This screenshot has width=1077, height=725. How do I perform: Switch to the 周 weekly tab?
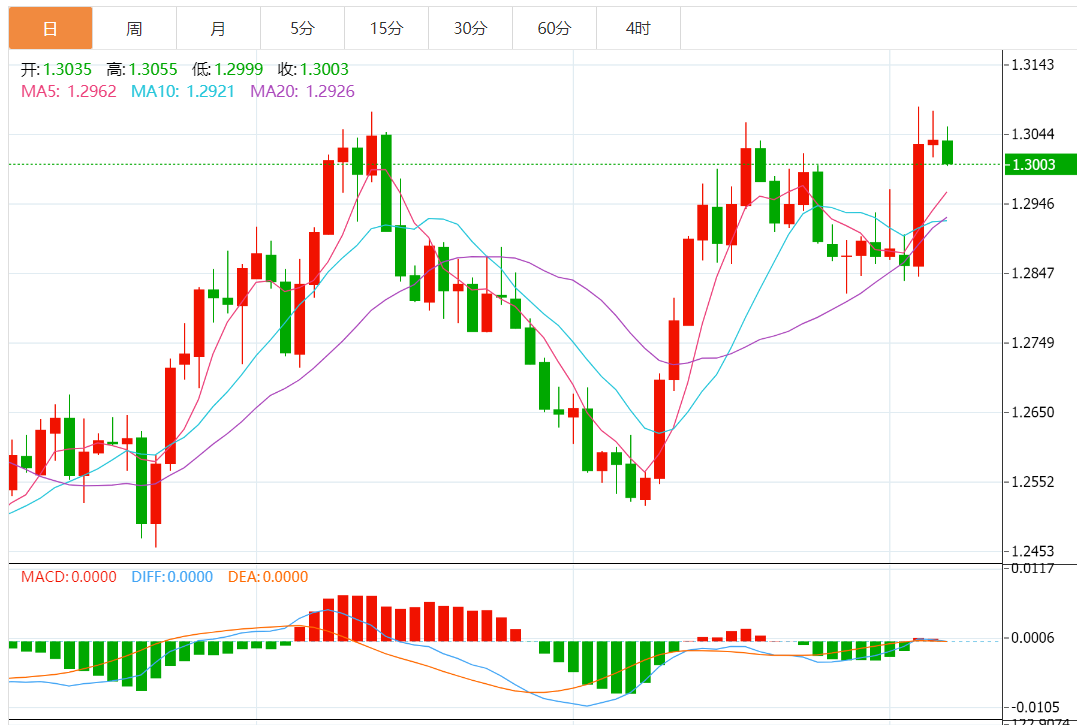click(134, 28)
